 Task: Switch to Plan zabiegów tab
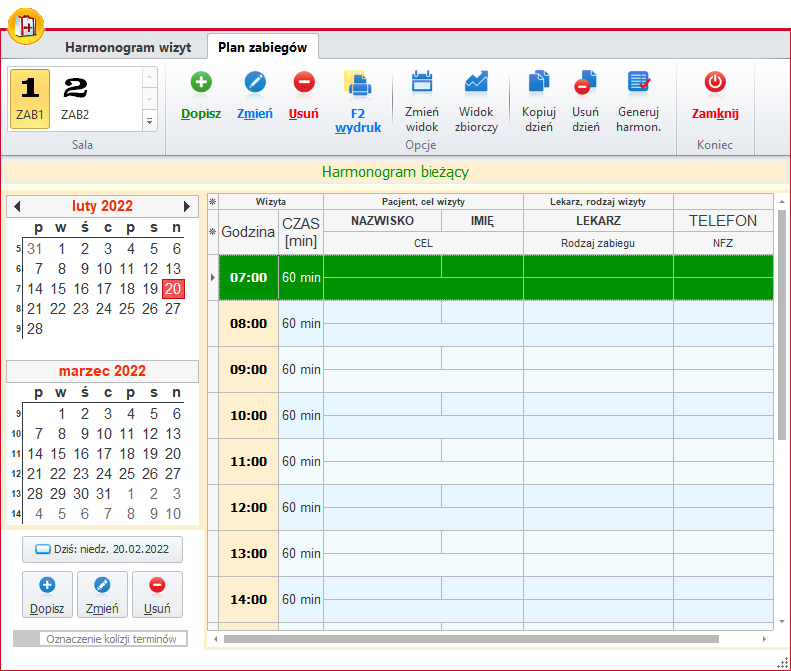click(x=263, y=47)
